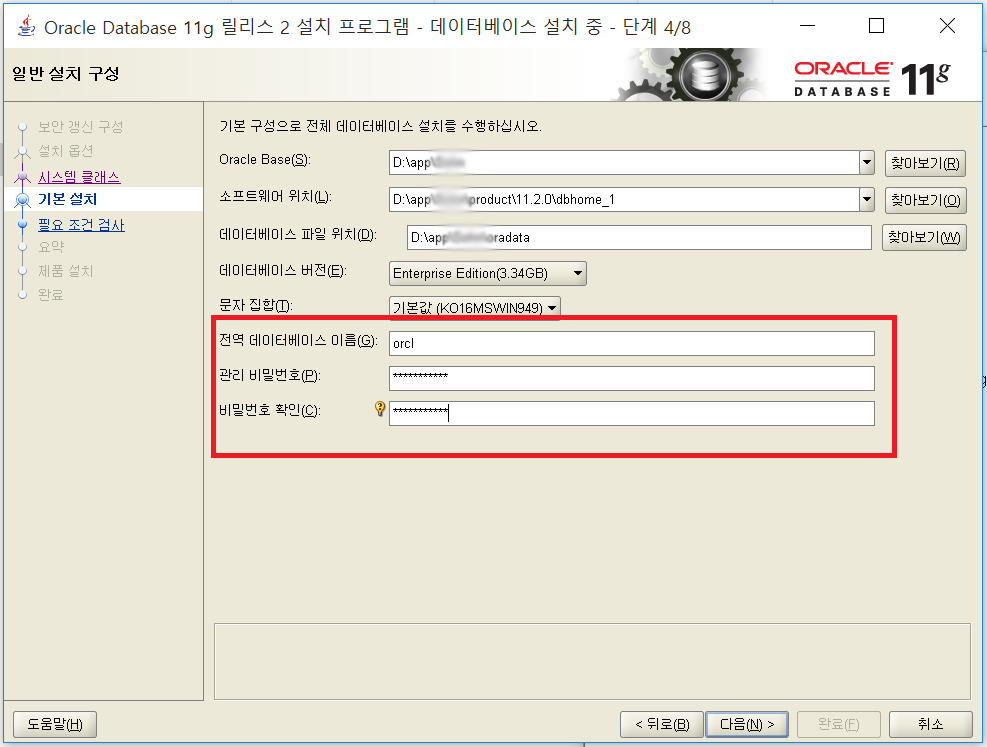Click the 제품 설치 step text
987x747 pixels.
[65, 271]
